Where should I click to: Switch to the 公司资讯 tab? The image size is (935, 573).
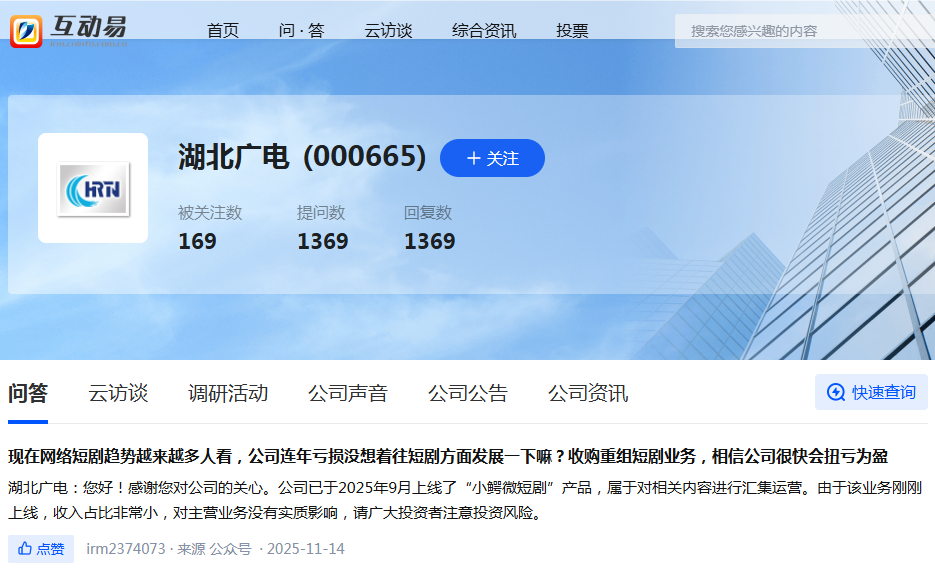click(588, 394)
